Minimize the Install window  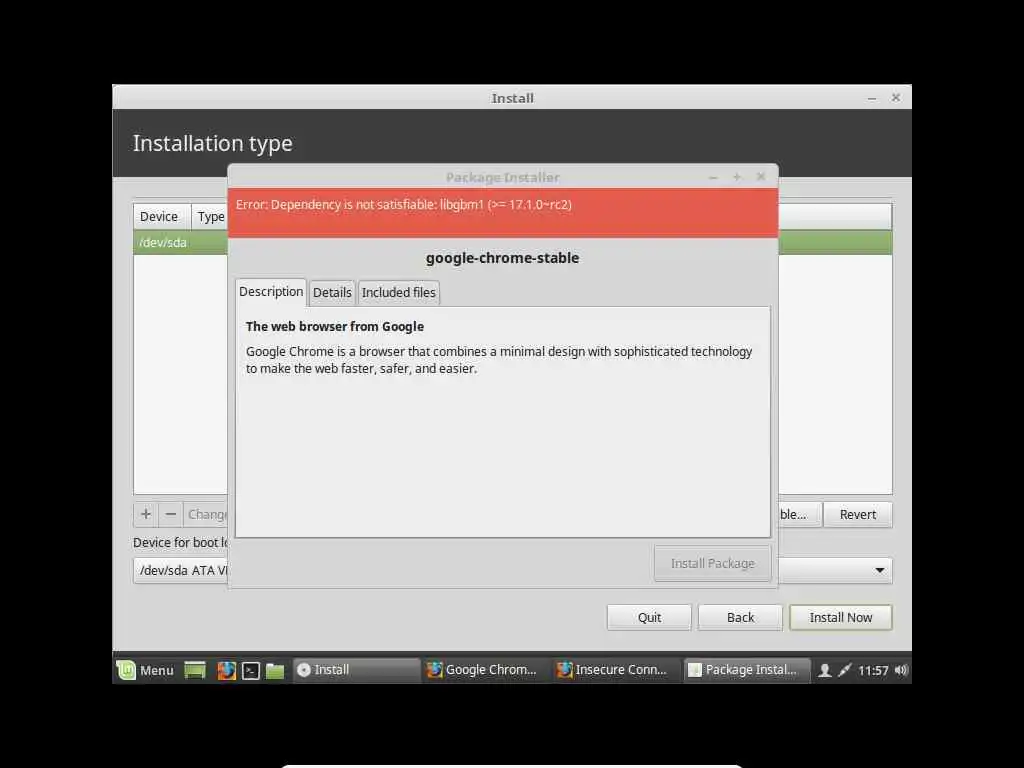[x=872, y=98]
